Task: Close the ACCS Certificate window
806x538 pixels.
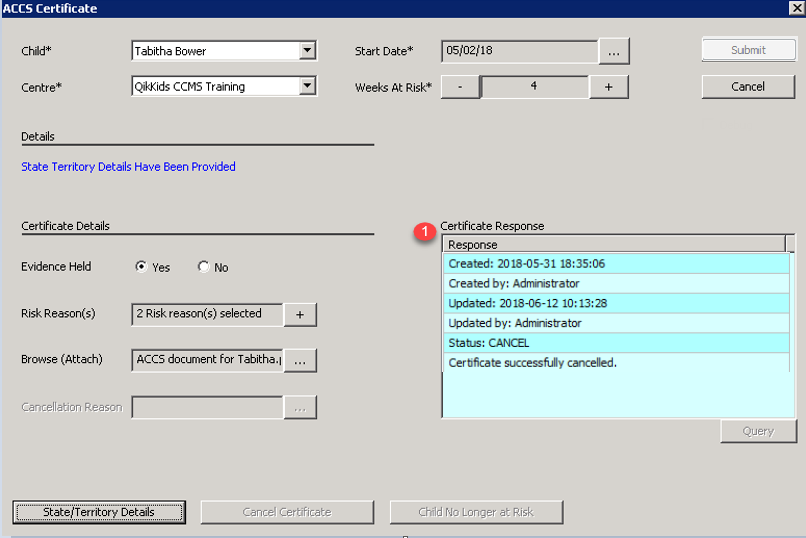Action: [x=796, y=8]
